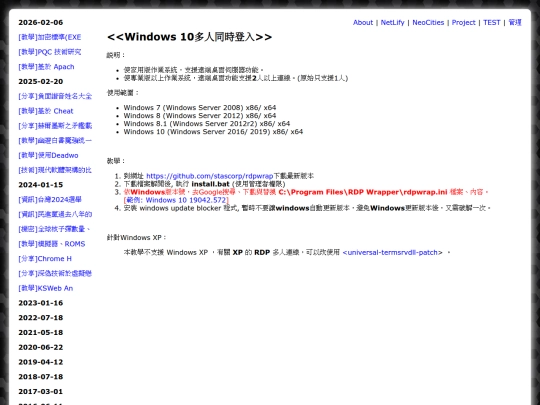
Task: Open the About page link
Action: pos(363,22)
